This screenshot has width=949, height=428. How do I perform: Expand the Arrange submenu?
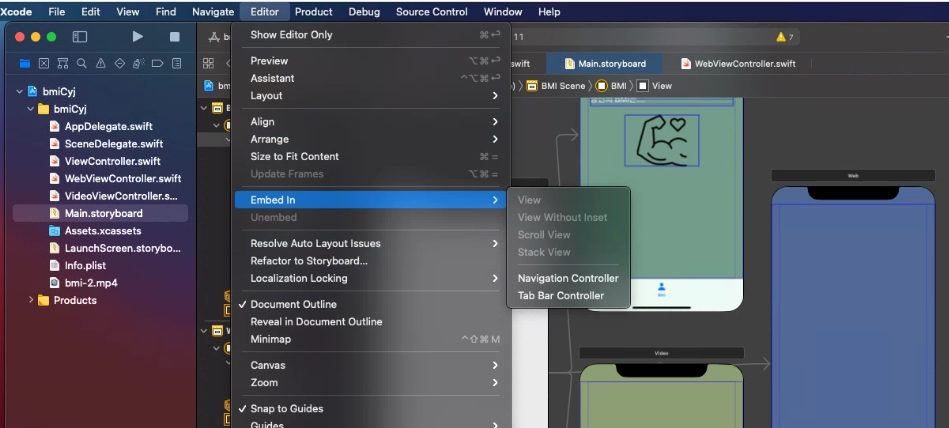(370, 139)
